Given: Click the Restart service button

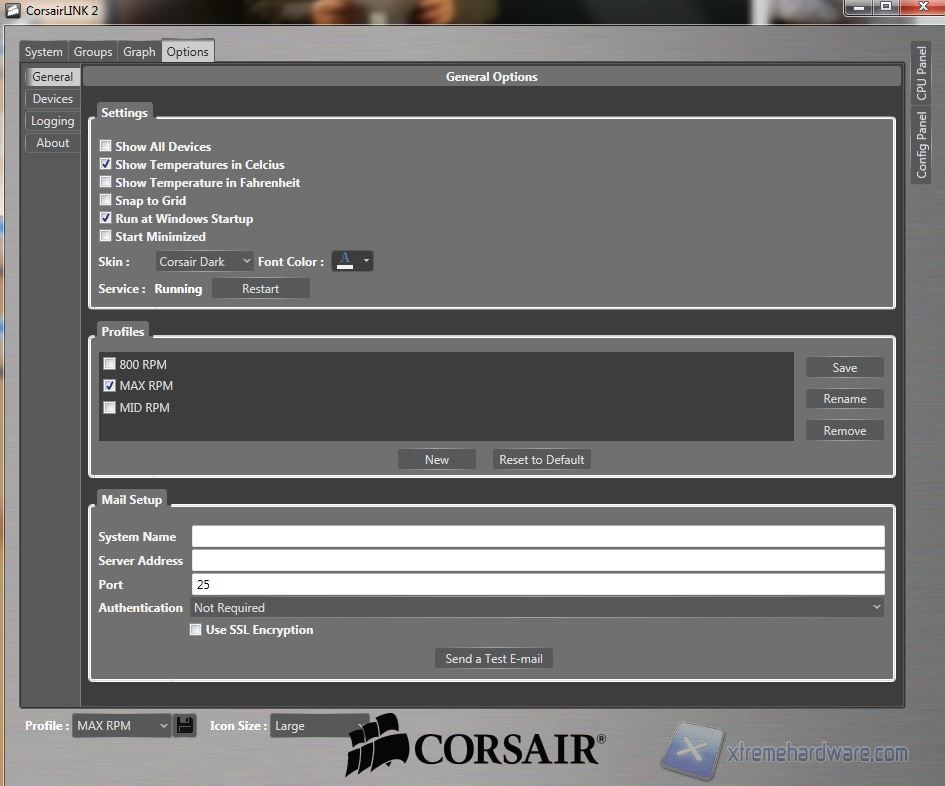Looking at the screenshot, I should tap(260, 289).
